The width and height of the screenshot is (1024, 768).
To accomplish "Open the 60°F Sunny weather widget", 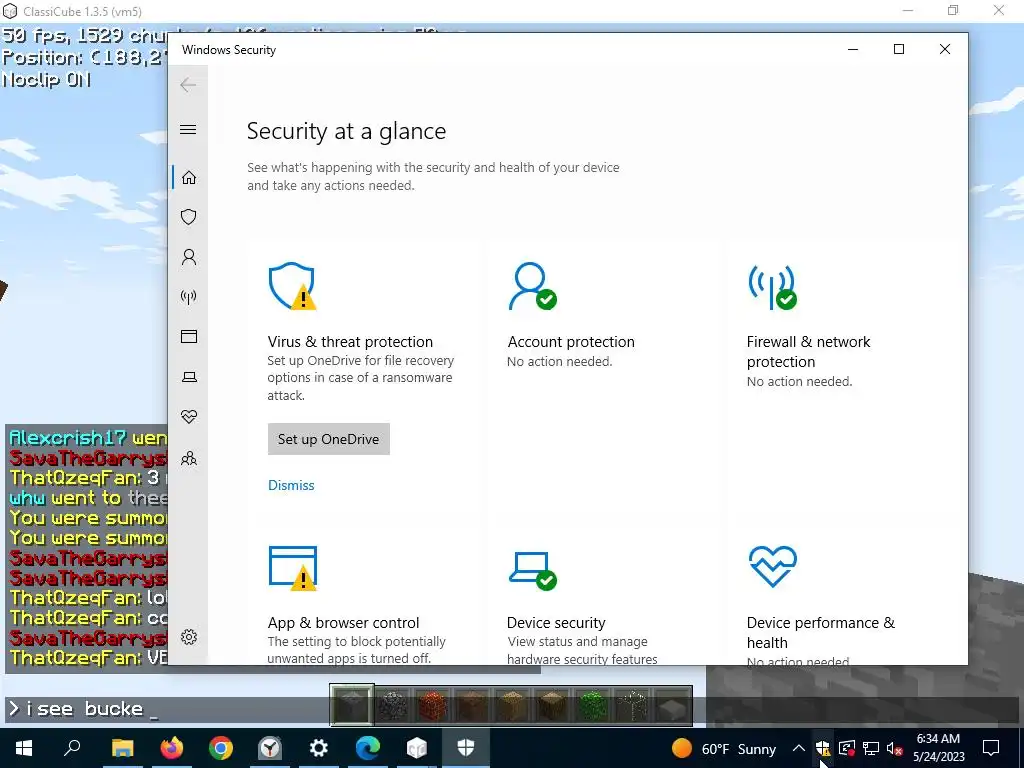I will (724, 748).
